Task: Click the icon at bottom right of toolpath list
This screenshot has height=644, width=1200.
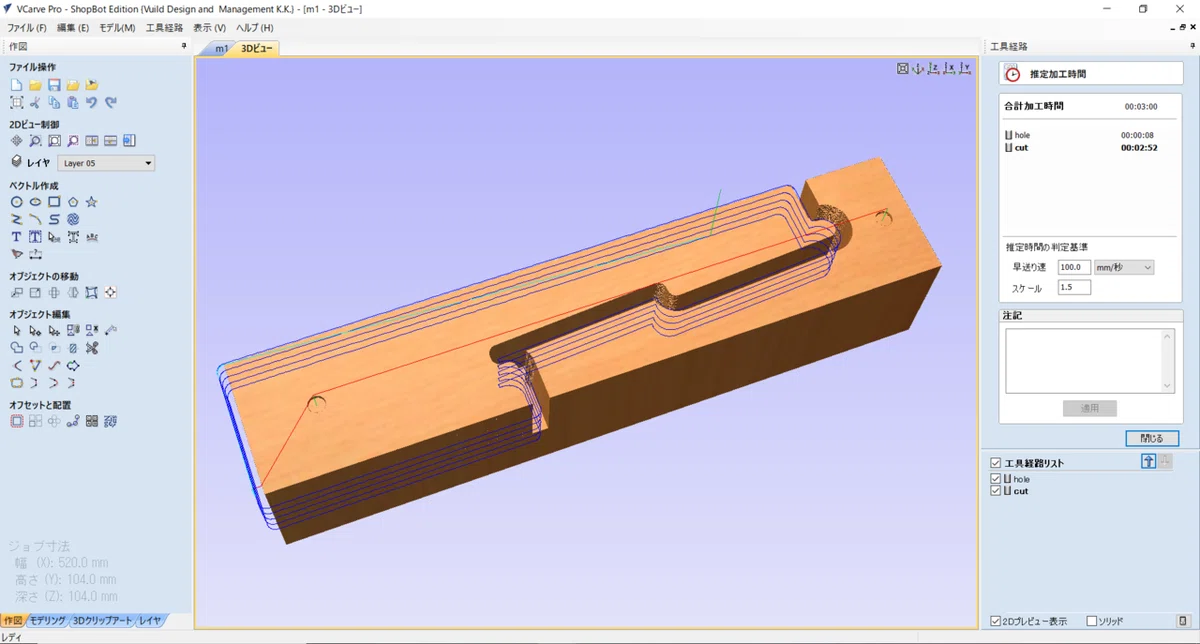Action: point(1183,621)
